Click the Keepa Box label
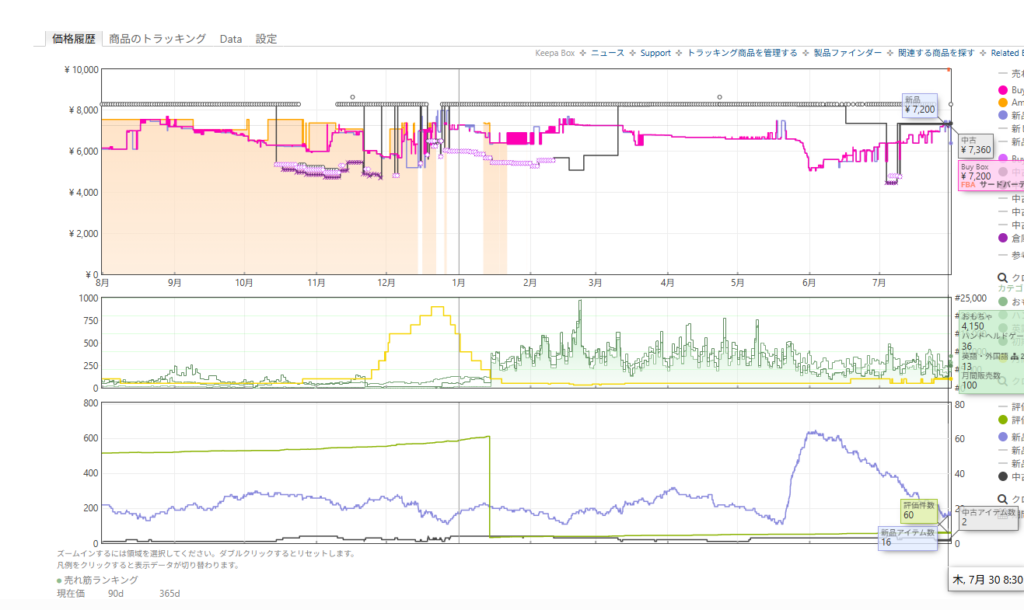Image resolution: width=1024 pixels, height=610 pixels. coord(555,53)
